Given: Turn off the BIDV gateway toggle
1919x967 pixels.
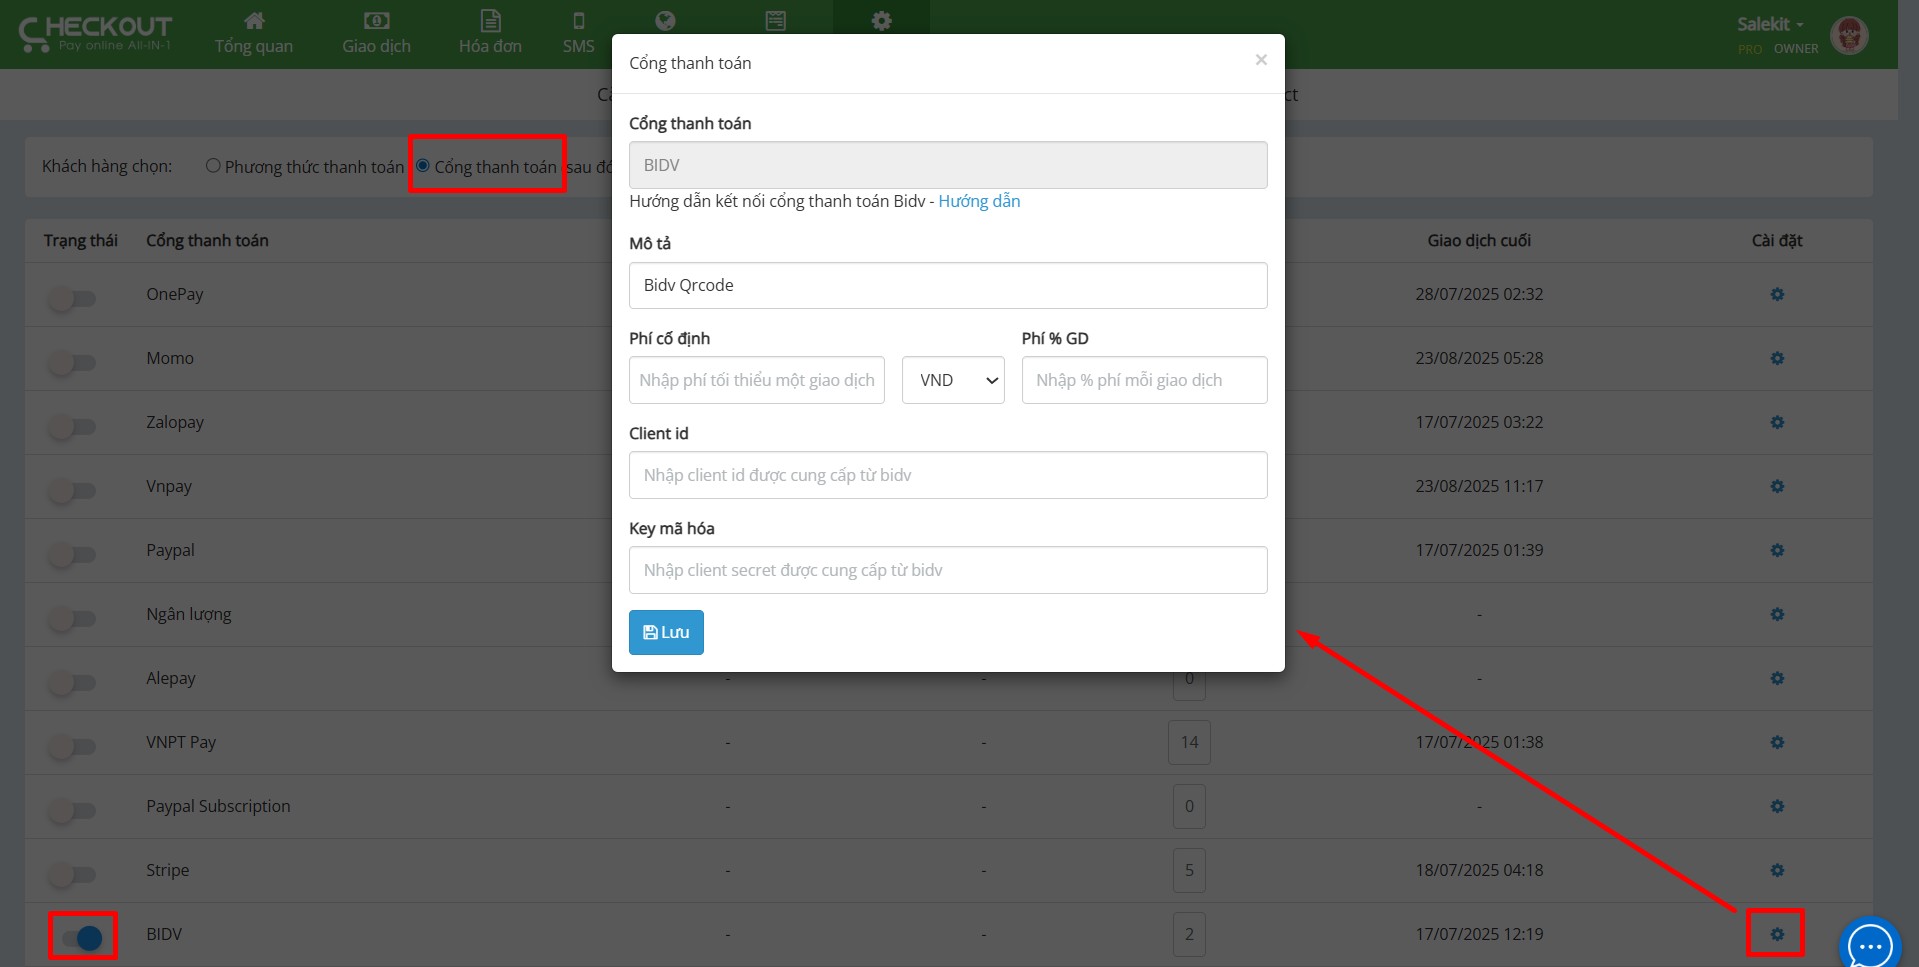Looking at the screenshot, I should [82, 937].
